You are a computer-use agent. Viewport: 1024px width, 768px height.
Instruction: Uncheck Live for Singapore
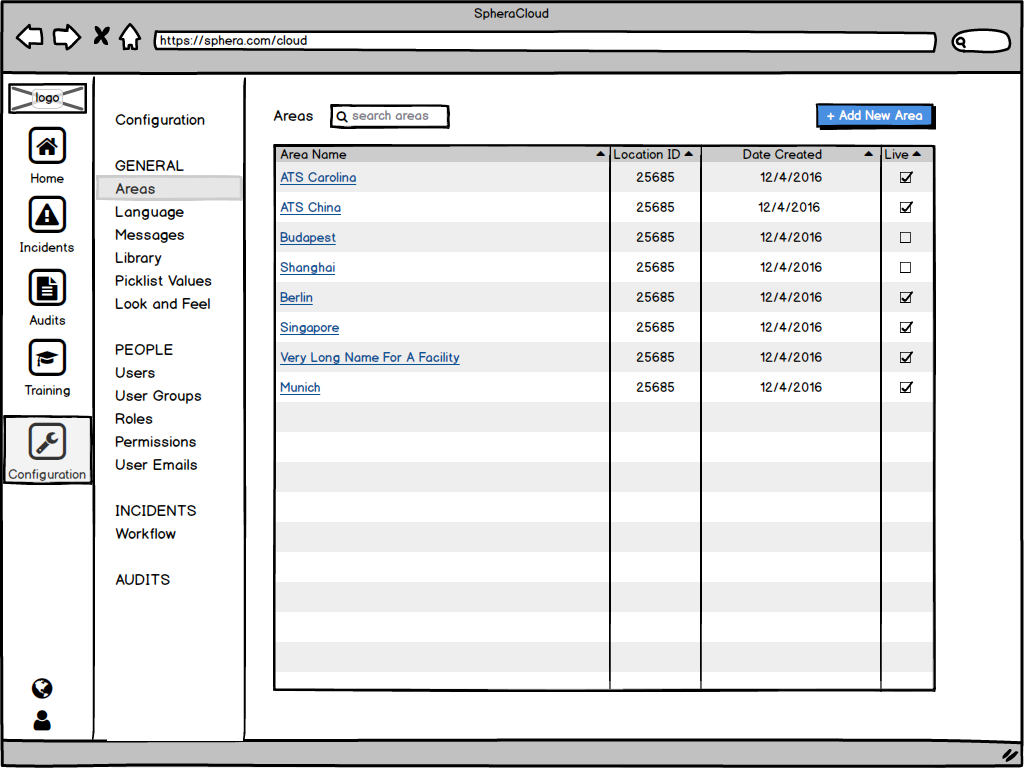click(905, 328)
